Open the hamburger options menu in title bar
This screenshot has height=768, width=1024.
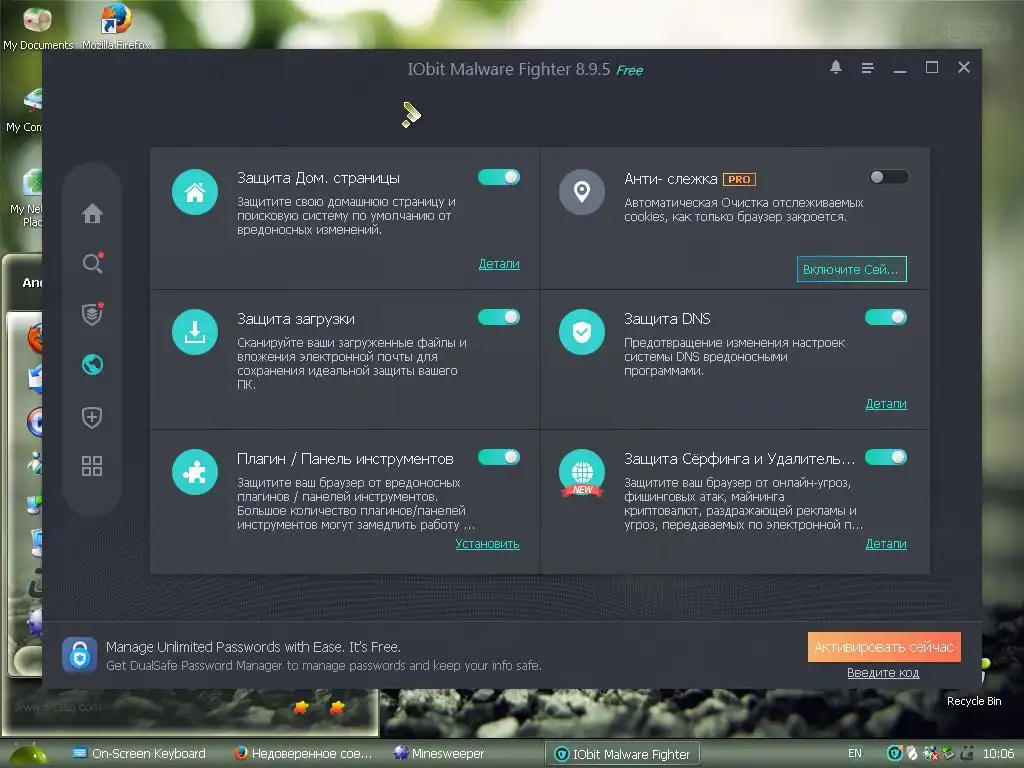click(867, 68)
